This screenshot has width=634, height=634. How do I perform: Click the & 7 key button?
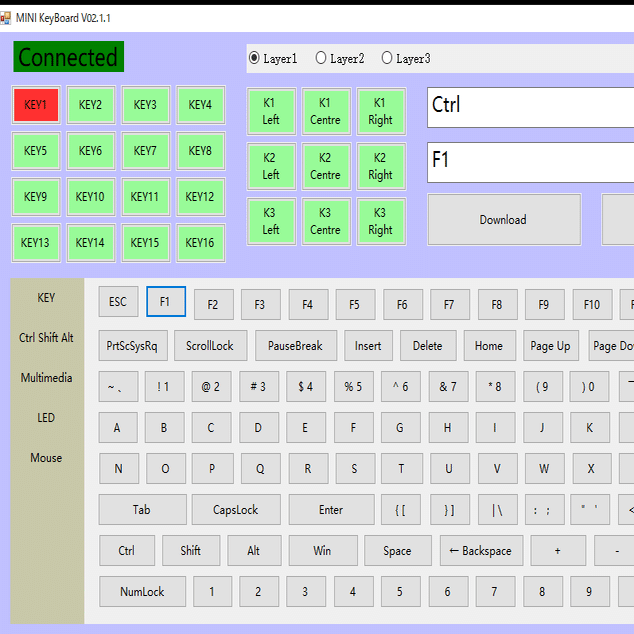(448, 387)
